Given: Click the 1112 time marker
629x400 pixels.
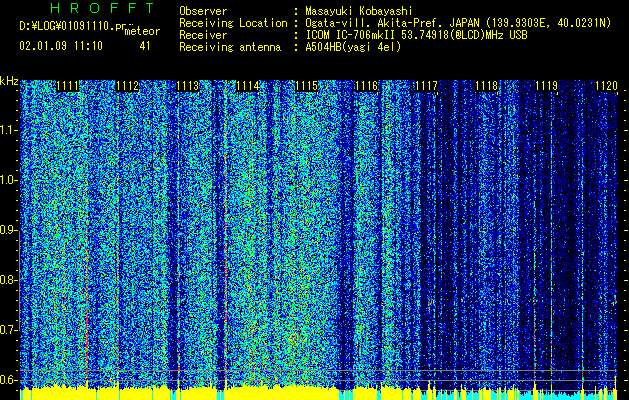Looking at the screenshot, I should 128,86.
